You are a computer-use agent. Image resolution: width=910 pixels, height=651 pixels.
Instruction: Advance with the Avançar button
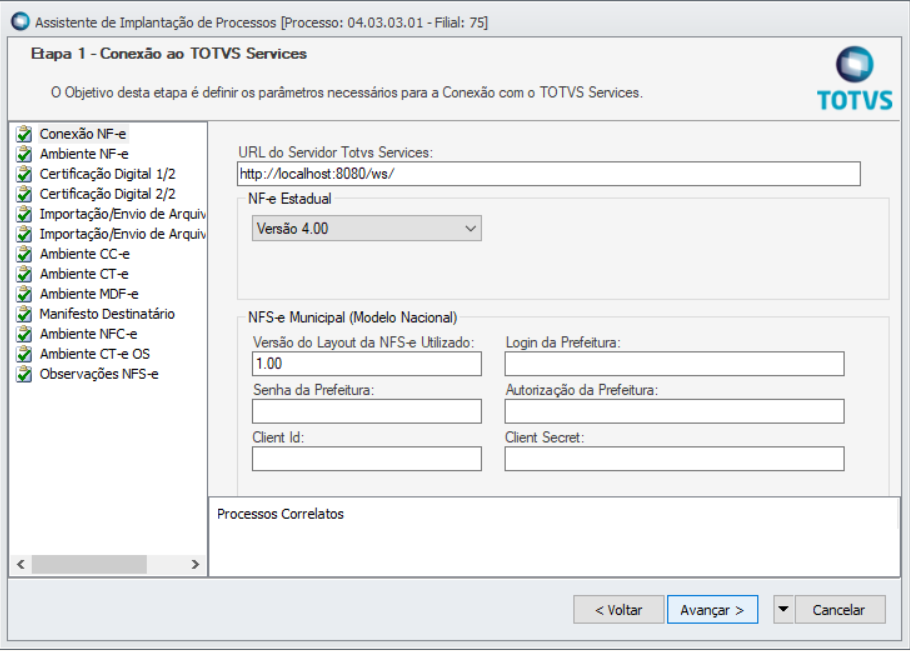click(712, 610)
